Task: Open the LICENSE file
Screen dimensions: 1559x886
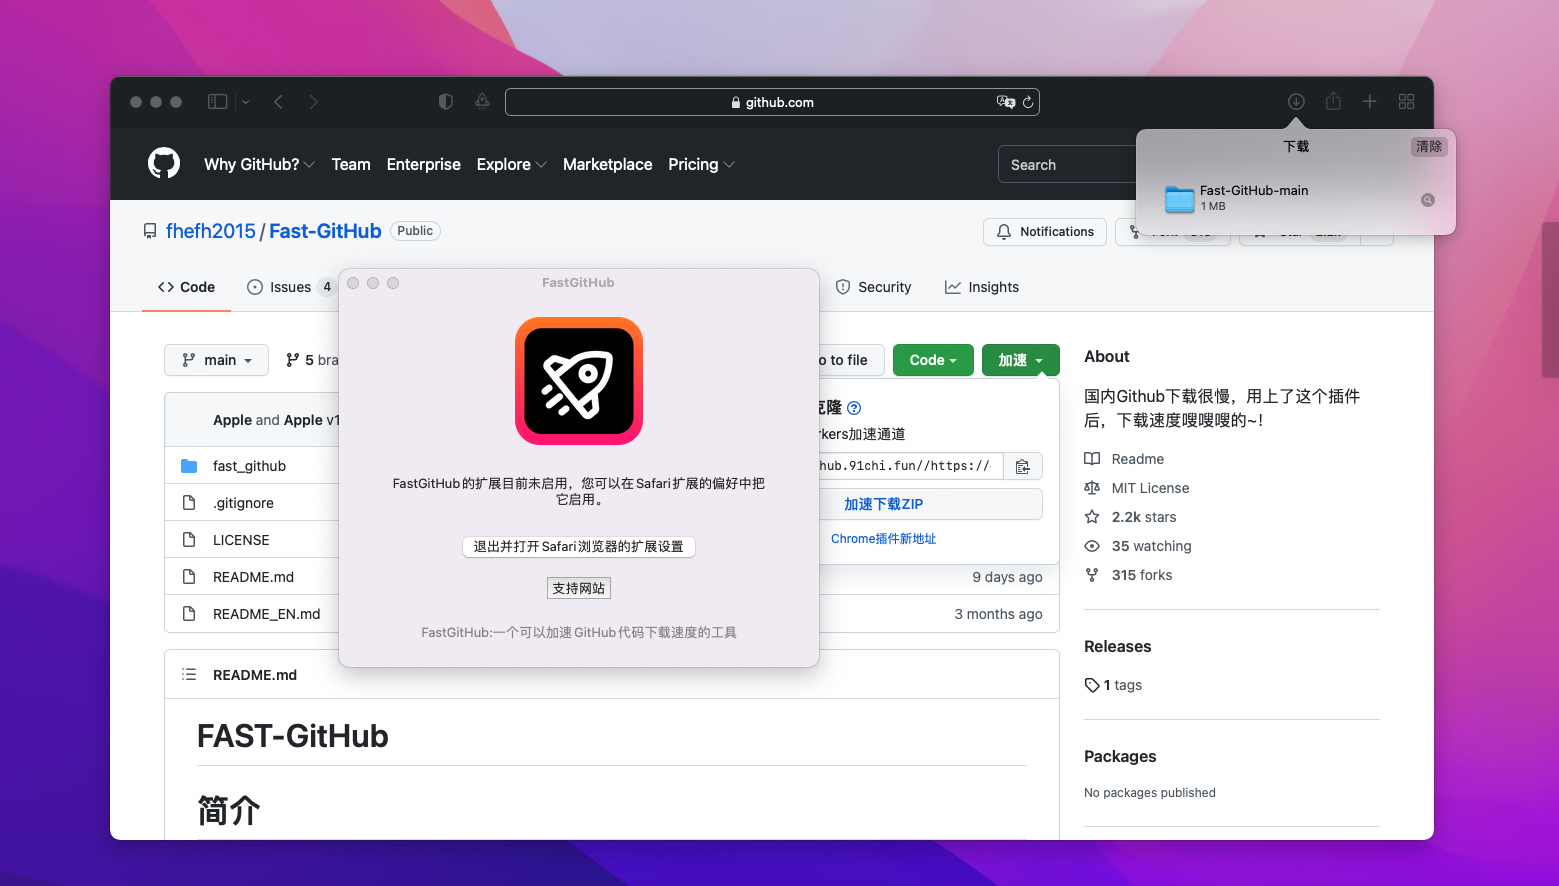Action: coord(241,540)
